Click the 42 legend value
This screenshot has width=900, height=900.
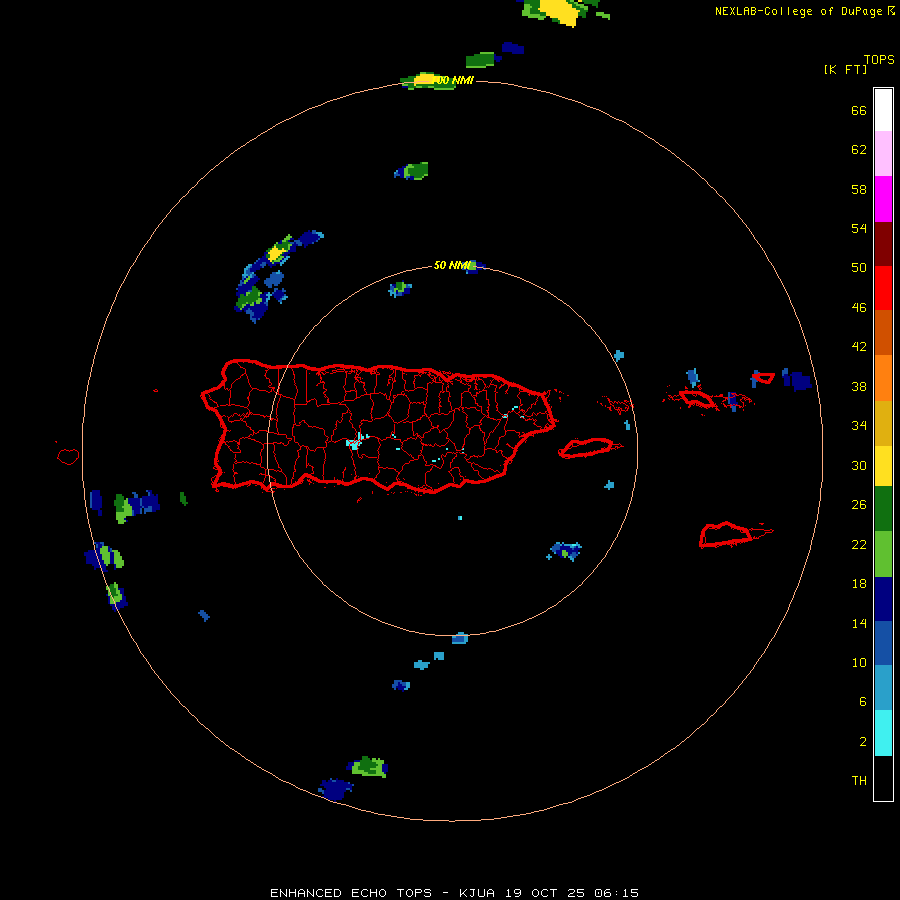[x=859, y=346]
